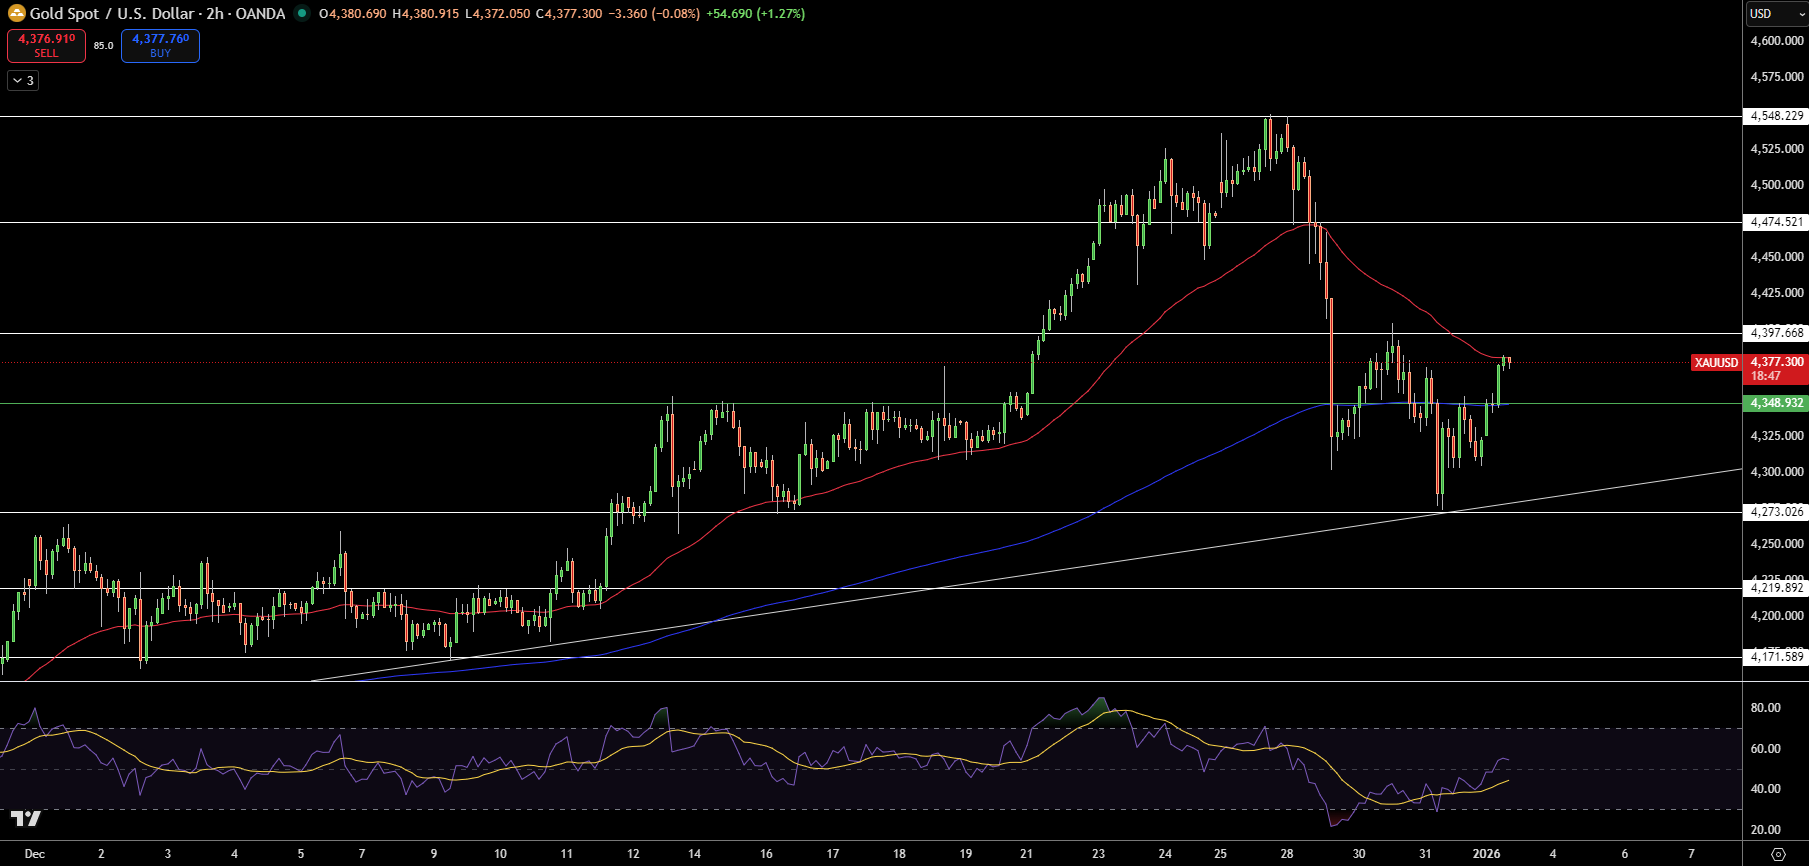Screen dimensions: 1809x866
Task: Click the gold bars symbol icon
Action: click(x=16, y=14)
